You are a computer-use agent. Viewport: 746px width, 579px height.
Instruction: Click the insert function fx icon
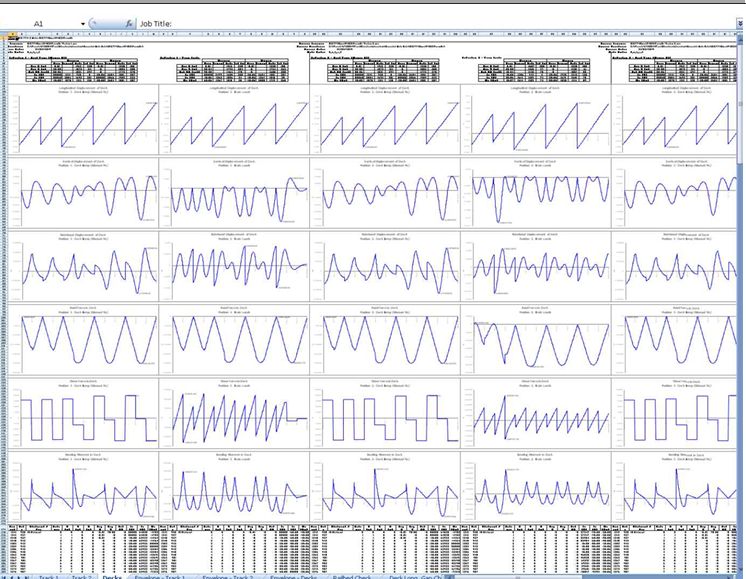coord(129,22)
